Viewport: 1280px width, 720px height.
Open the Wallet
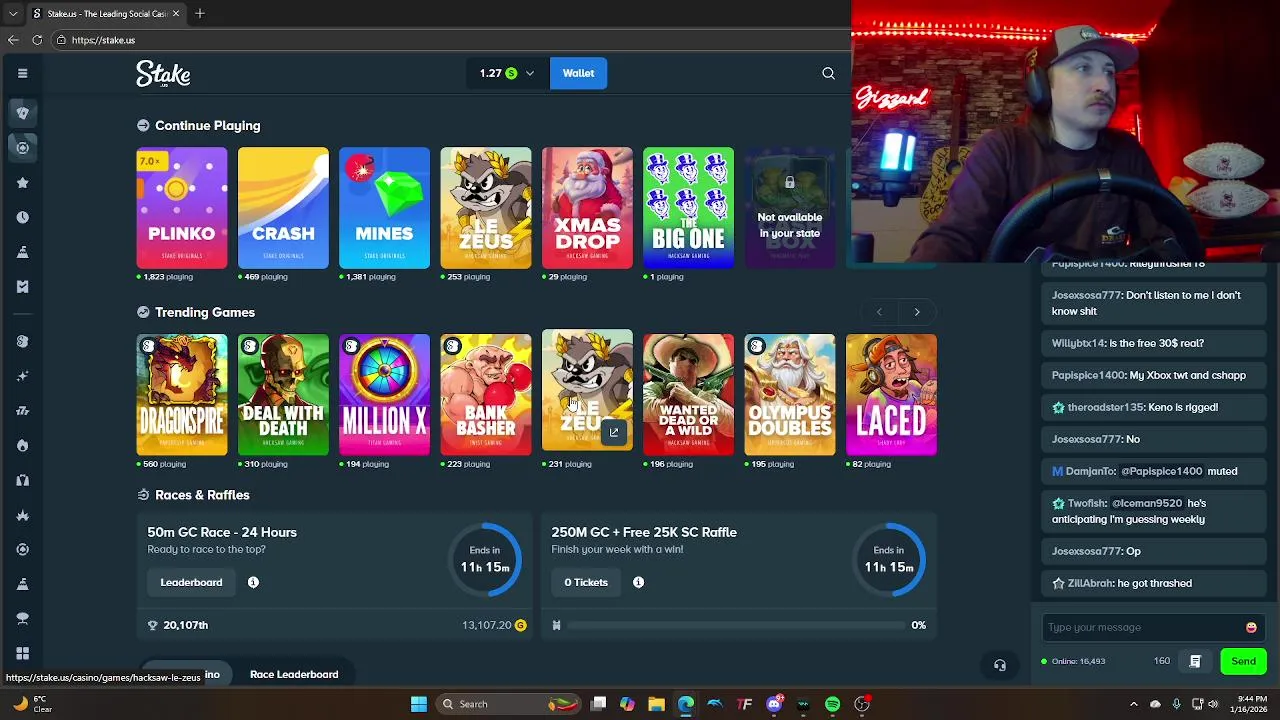(578, 73)
